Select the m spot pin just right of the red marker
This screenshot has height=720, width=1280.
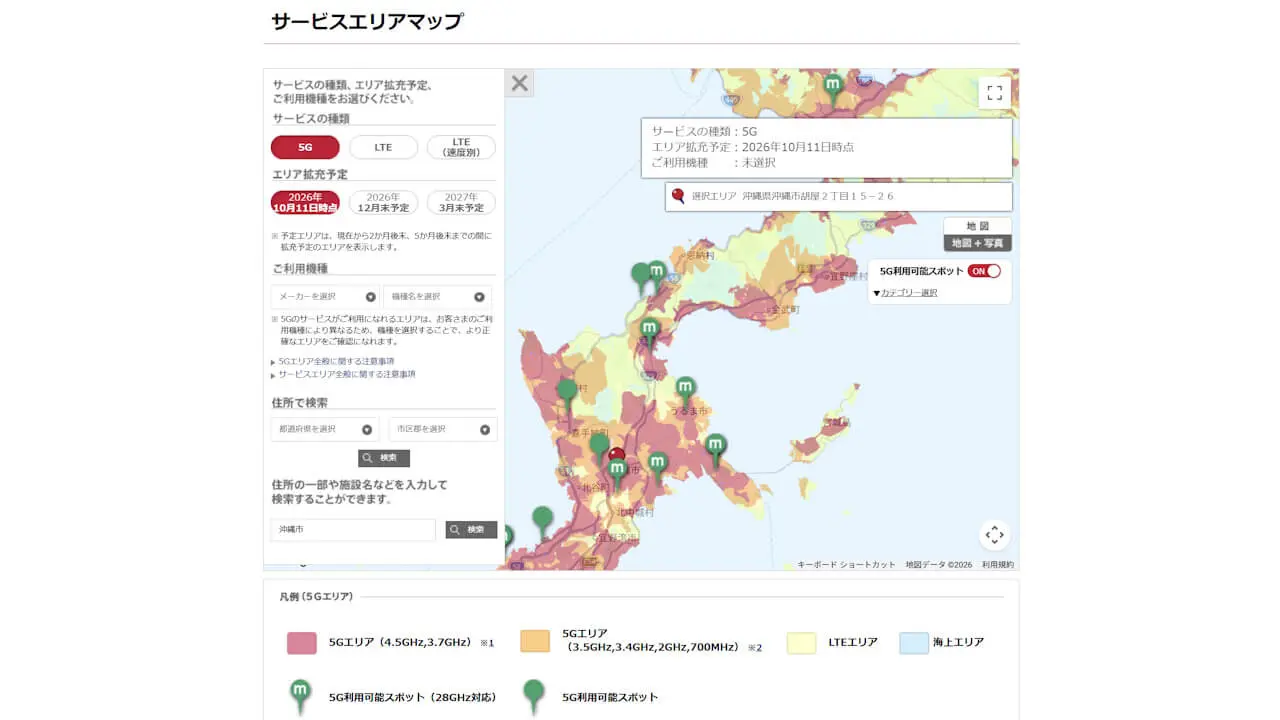[x=657, y=466]
